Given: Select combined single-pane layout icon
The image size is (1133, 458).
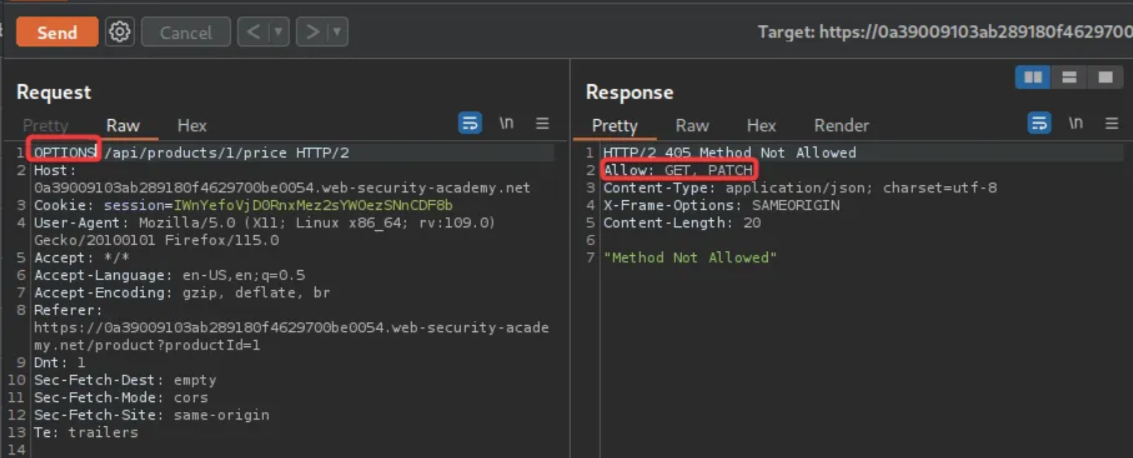Looking at the screenshot, I should tap(1106, 77).
